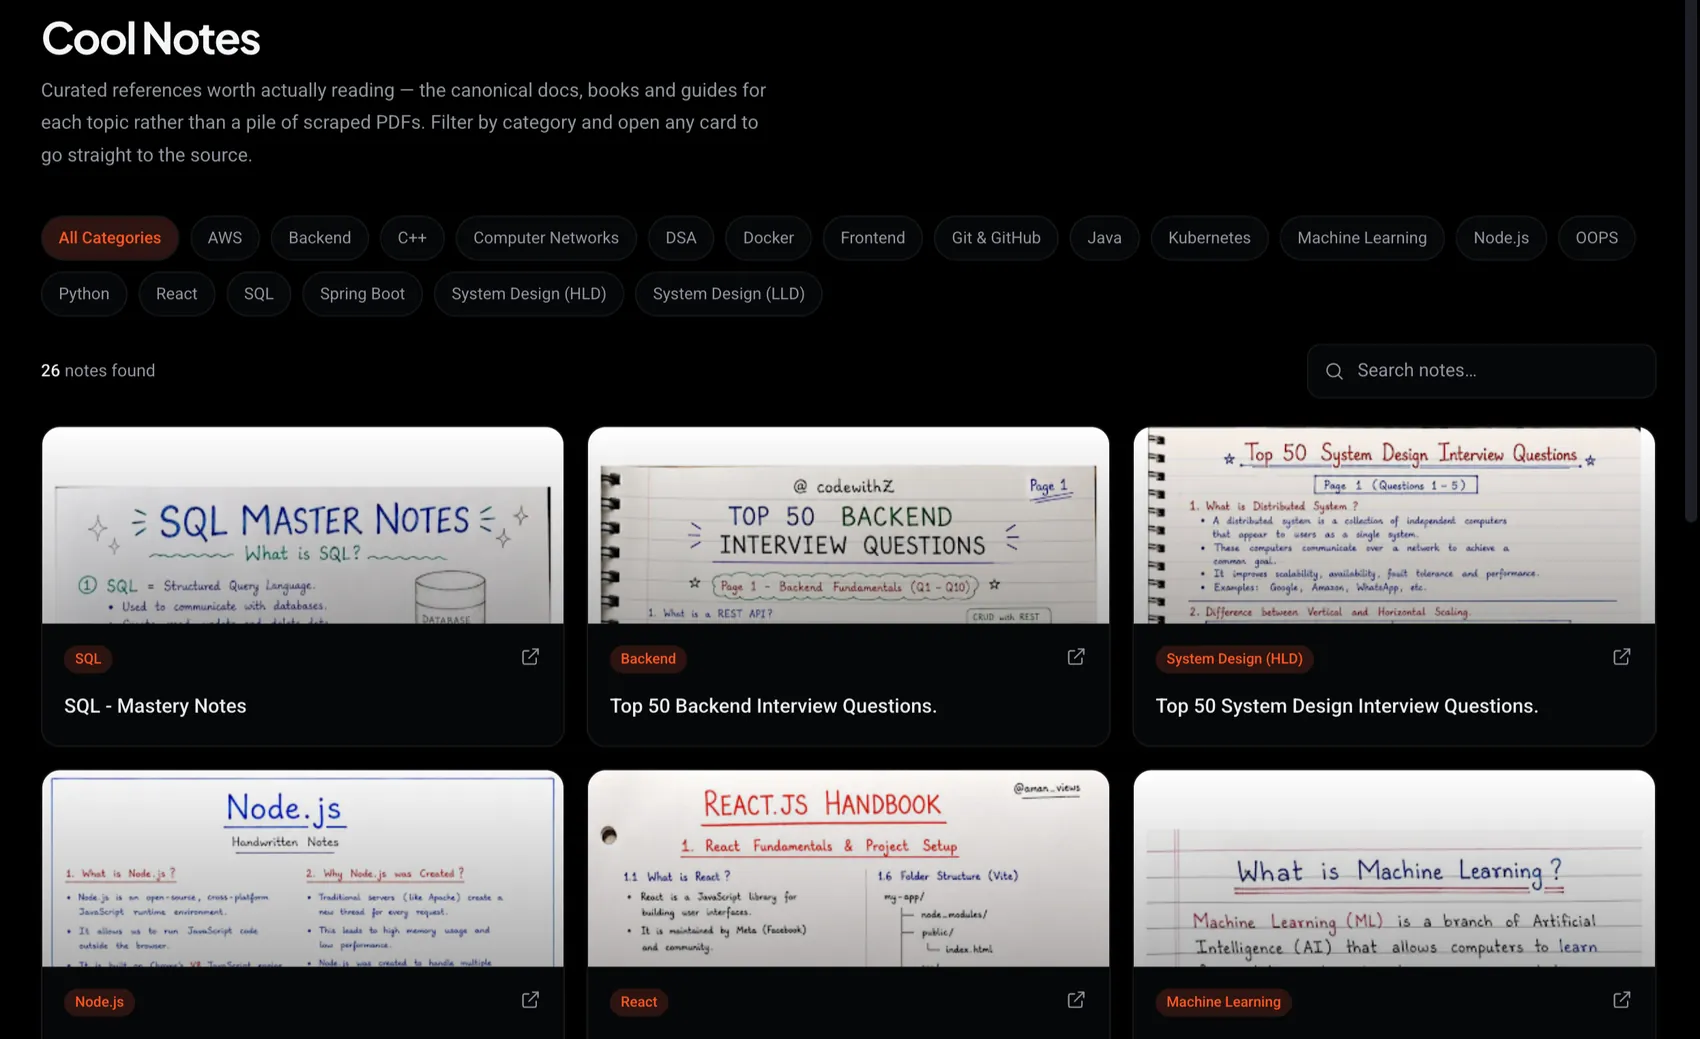Filter by System Design (LLD) category
1700x1039 pixels.
[729, 294]
